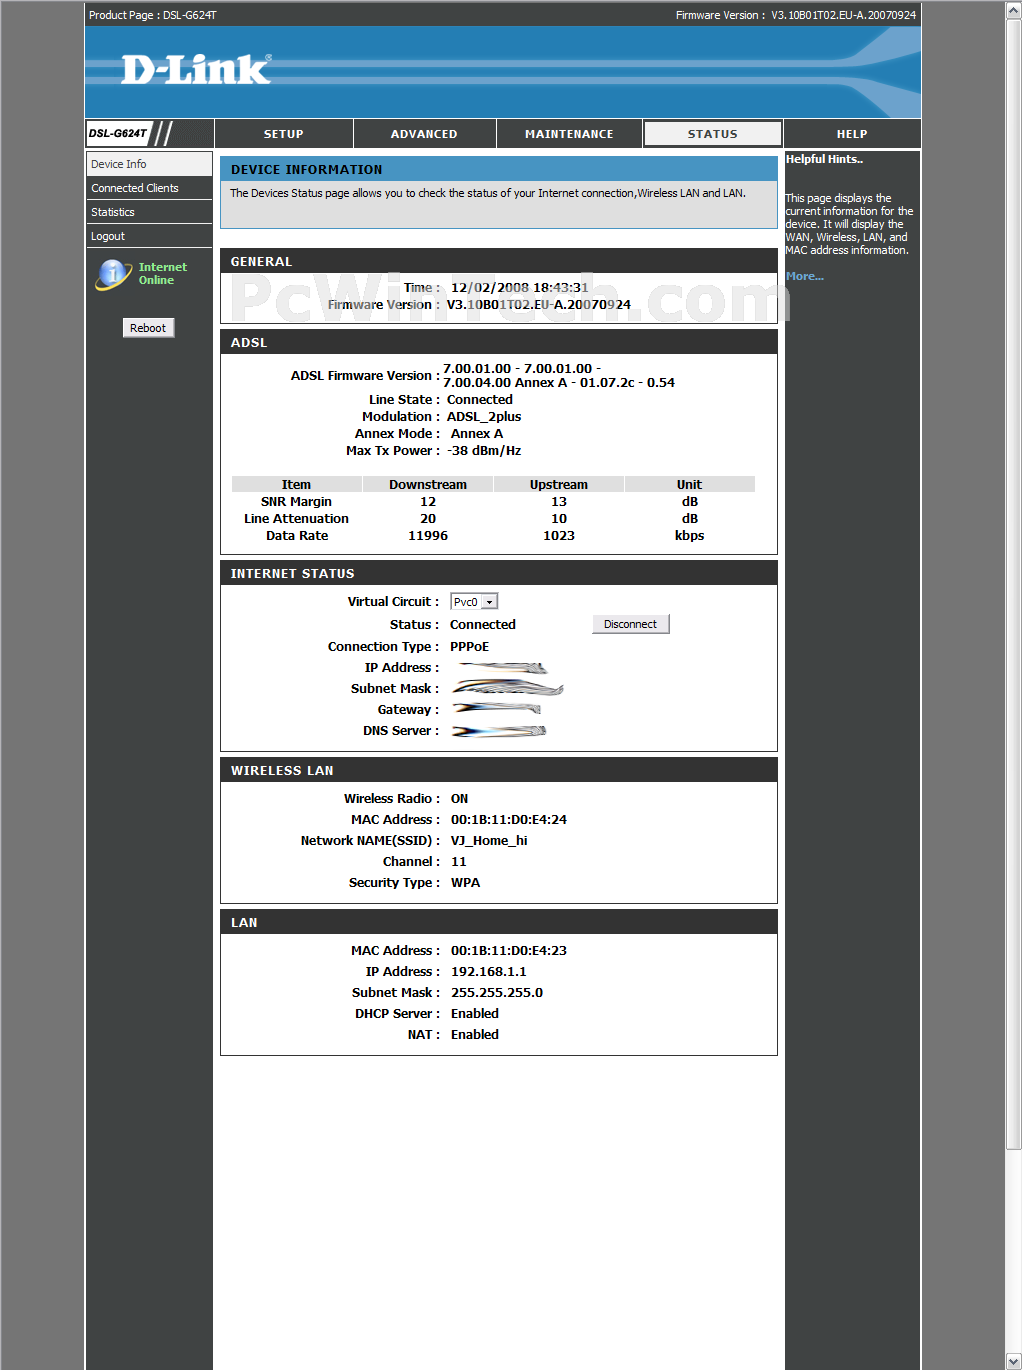1022x1370 pixels.
Task: Open the MAINTENANCE tab
Action: pyautogui.click(x=569, y=134)
